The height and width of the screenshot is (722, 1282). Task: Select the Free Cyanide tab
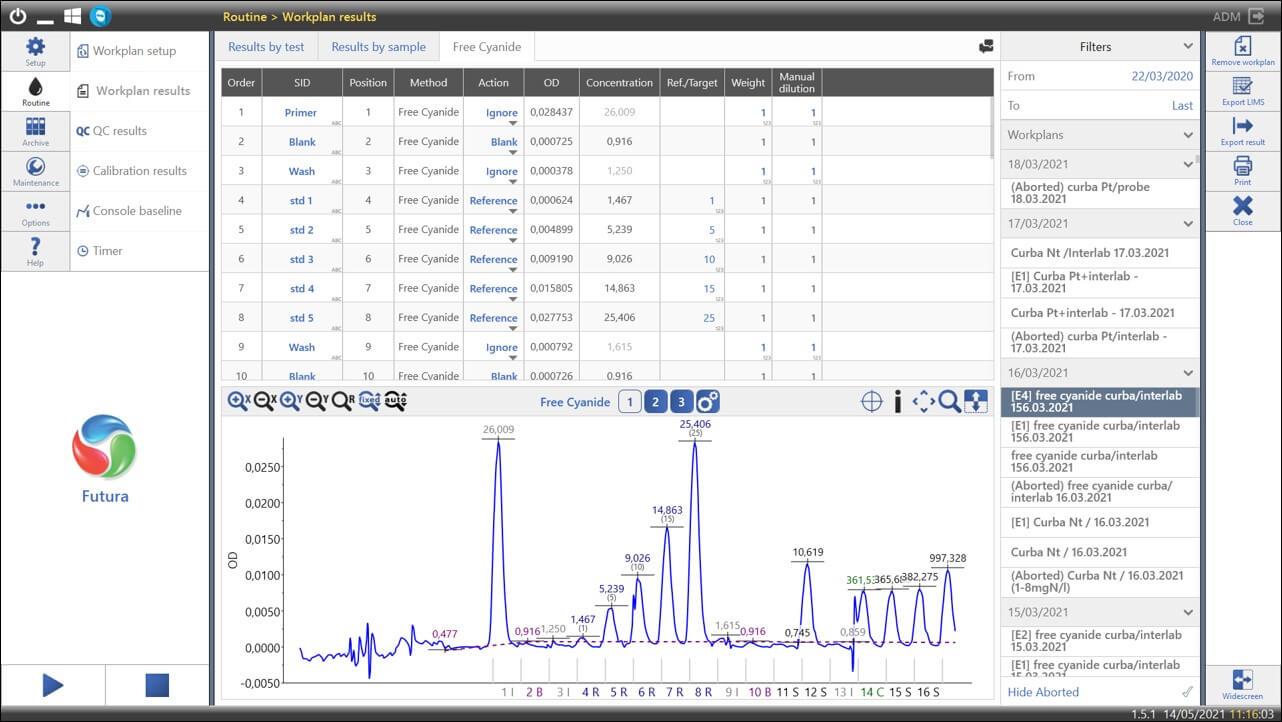(485, 46)
